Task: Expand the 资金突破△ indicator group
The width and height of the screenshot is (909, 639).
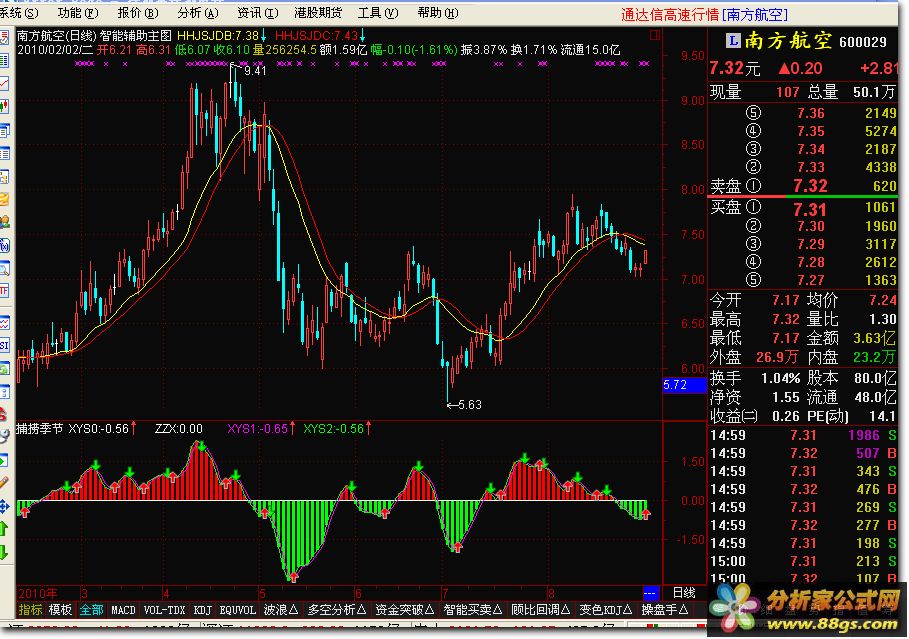Action: (404, 609)
